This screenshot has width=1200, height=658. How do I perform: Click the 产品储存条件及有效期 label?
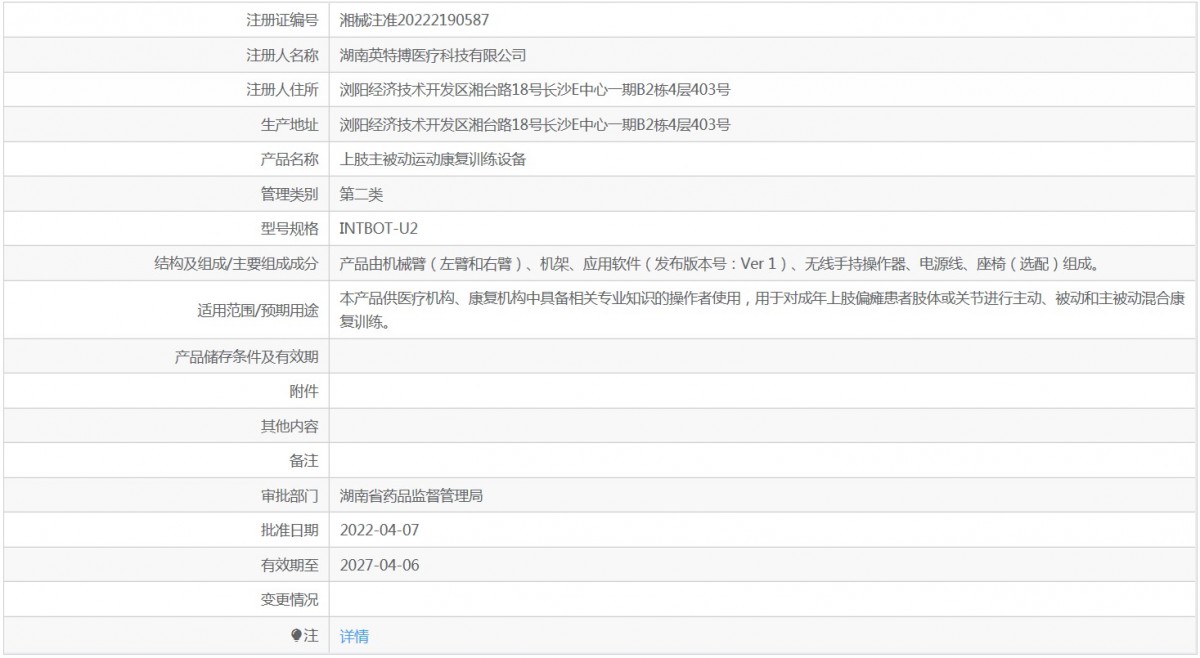point(246,357)
